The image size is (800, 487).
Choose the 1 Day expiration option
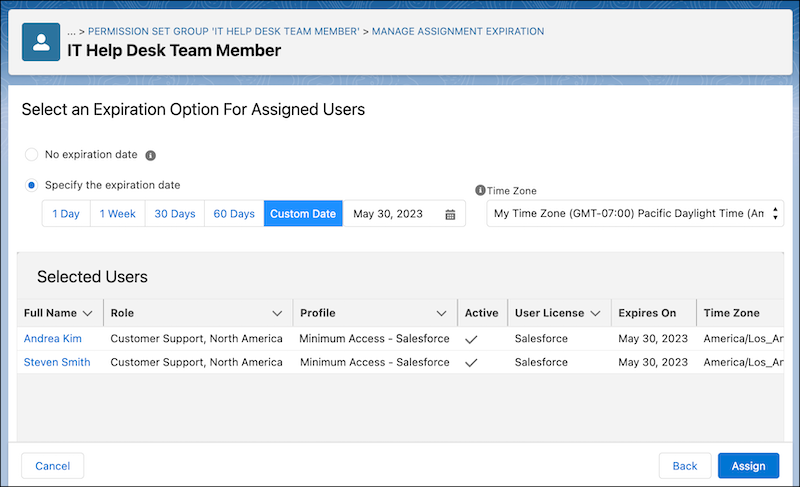(x=66, y=214)
